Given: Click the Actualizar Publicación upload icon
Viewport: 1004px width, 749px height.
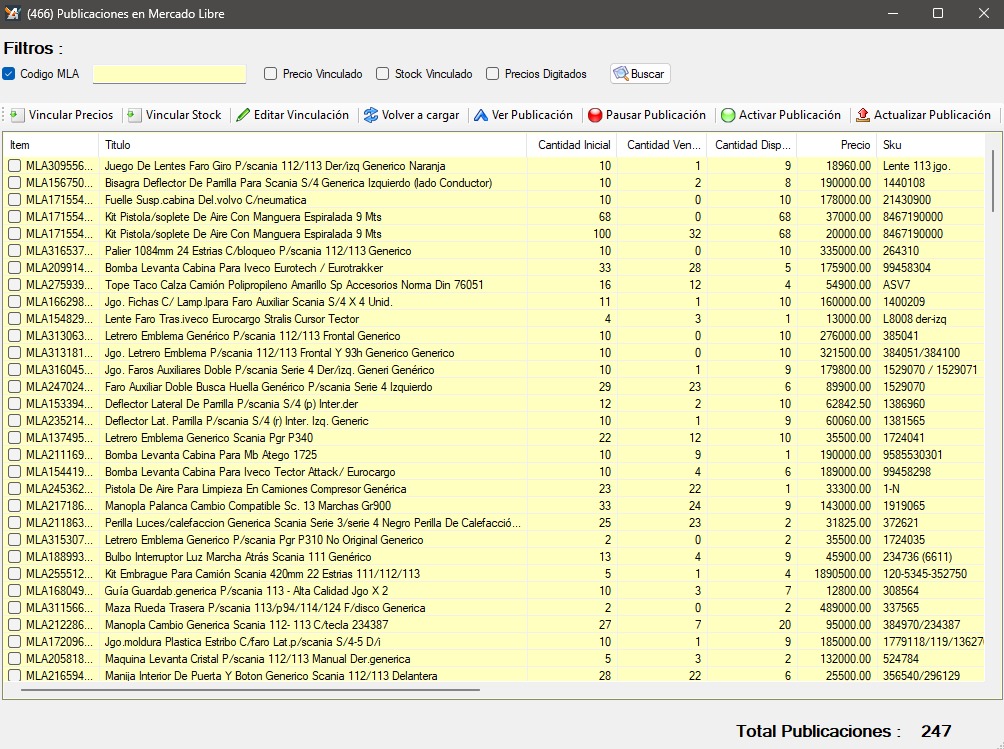Looking at the screenshot, I should (863, 115).
